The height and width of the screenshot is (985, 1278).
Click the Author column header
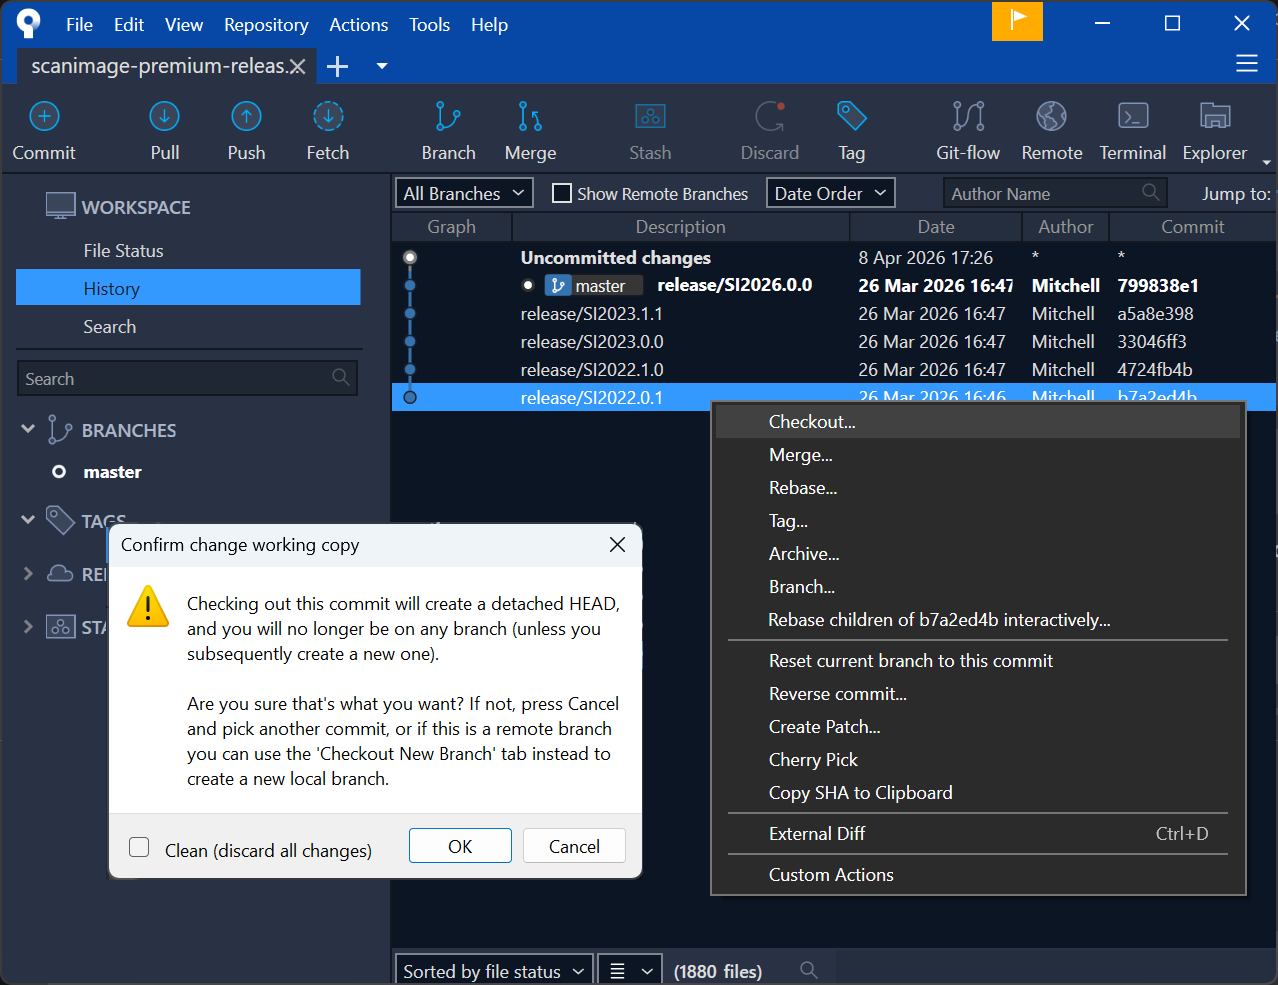tap(1065, 227)
